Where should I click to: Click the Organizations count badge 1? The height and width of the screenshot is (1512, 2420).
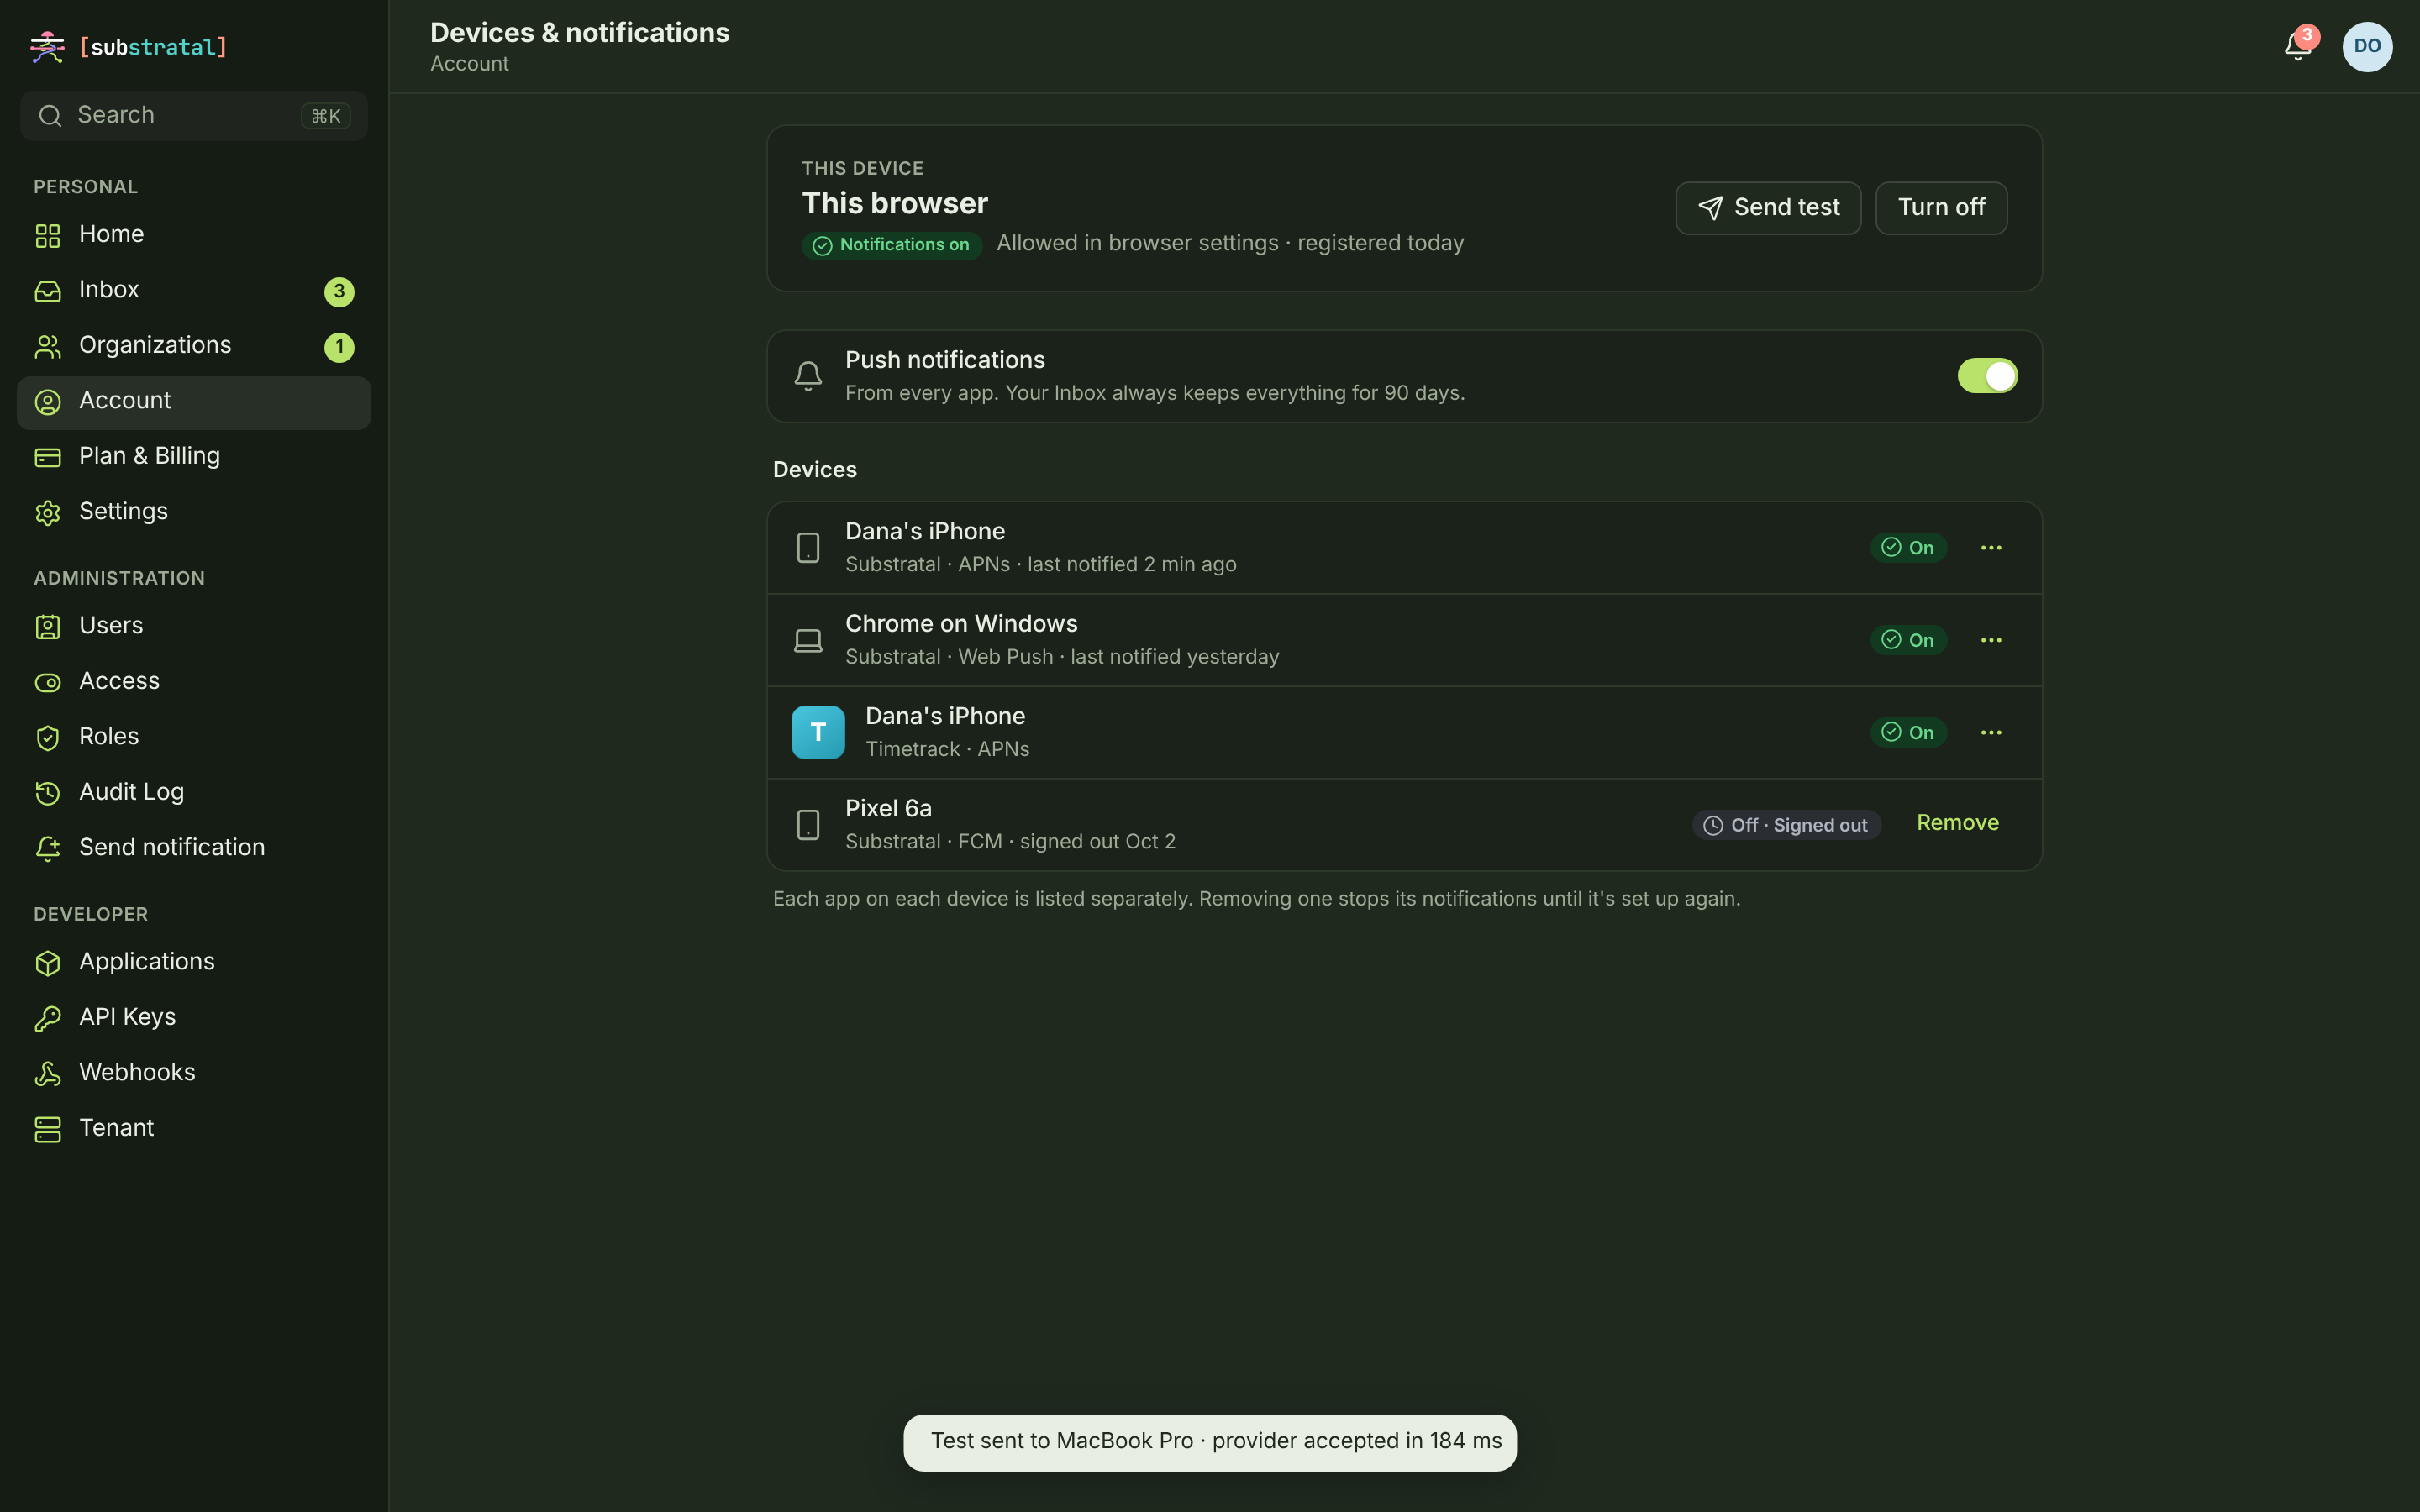click(x=339, y=347)
